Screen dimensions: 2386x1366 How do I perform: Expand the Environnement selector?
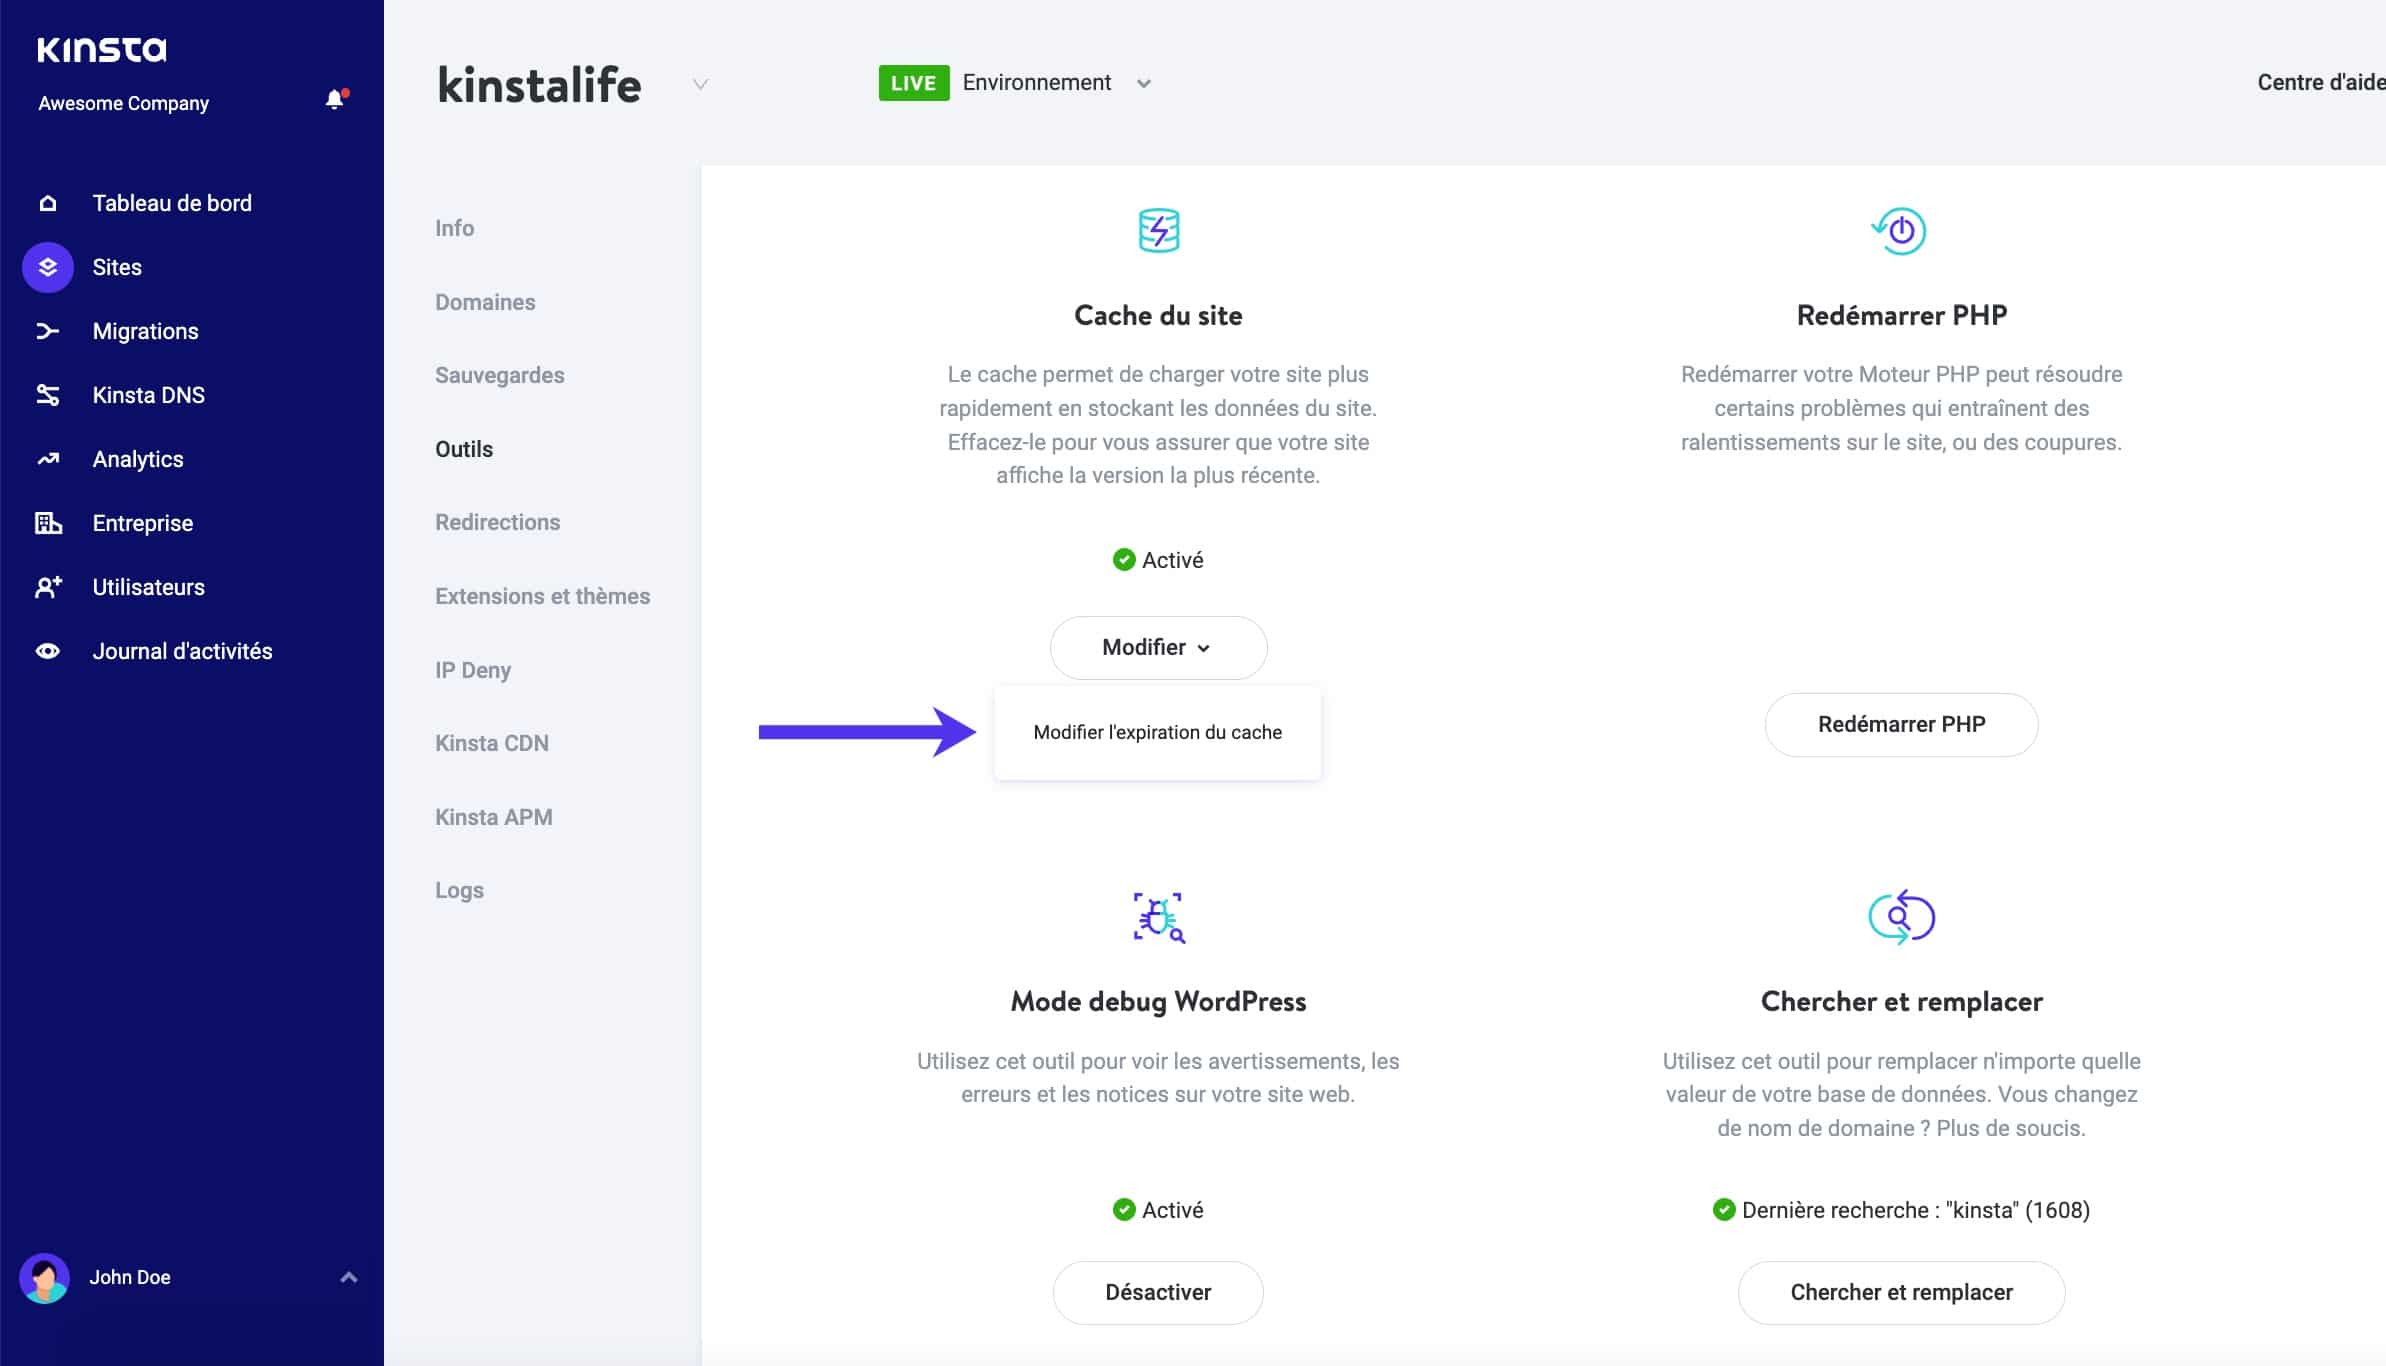(1145, 83)
